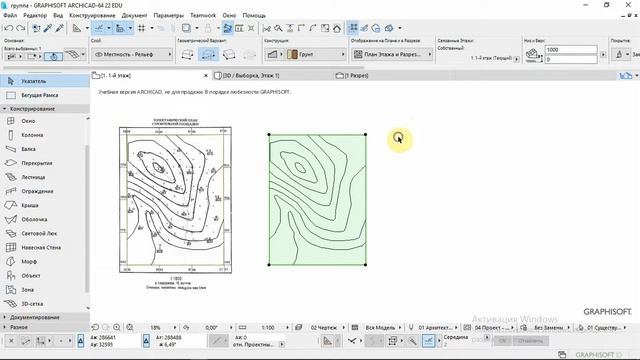Toggle the suspend groups icon

(228, 28)
